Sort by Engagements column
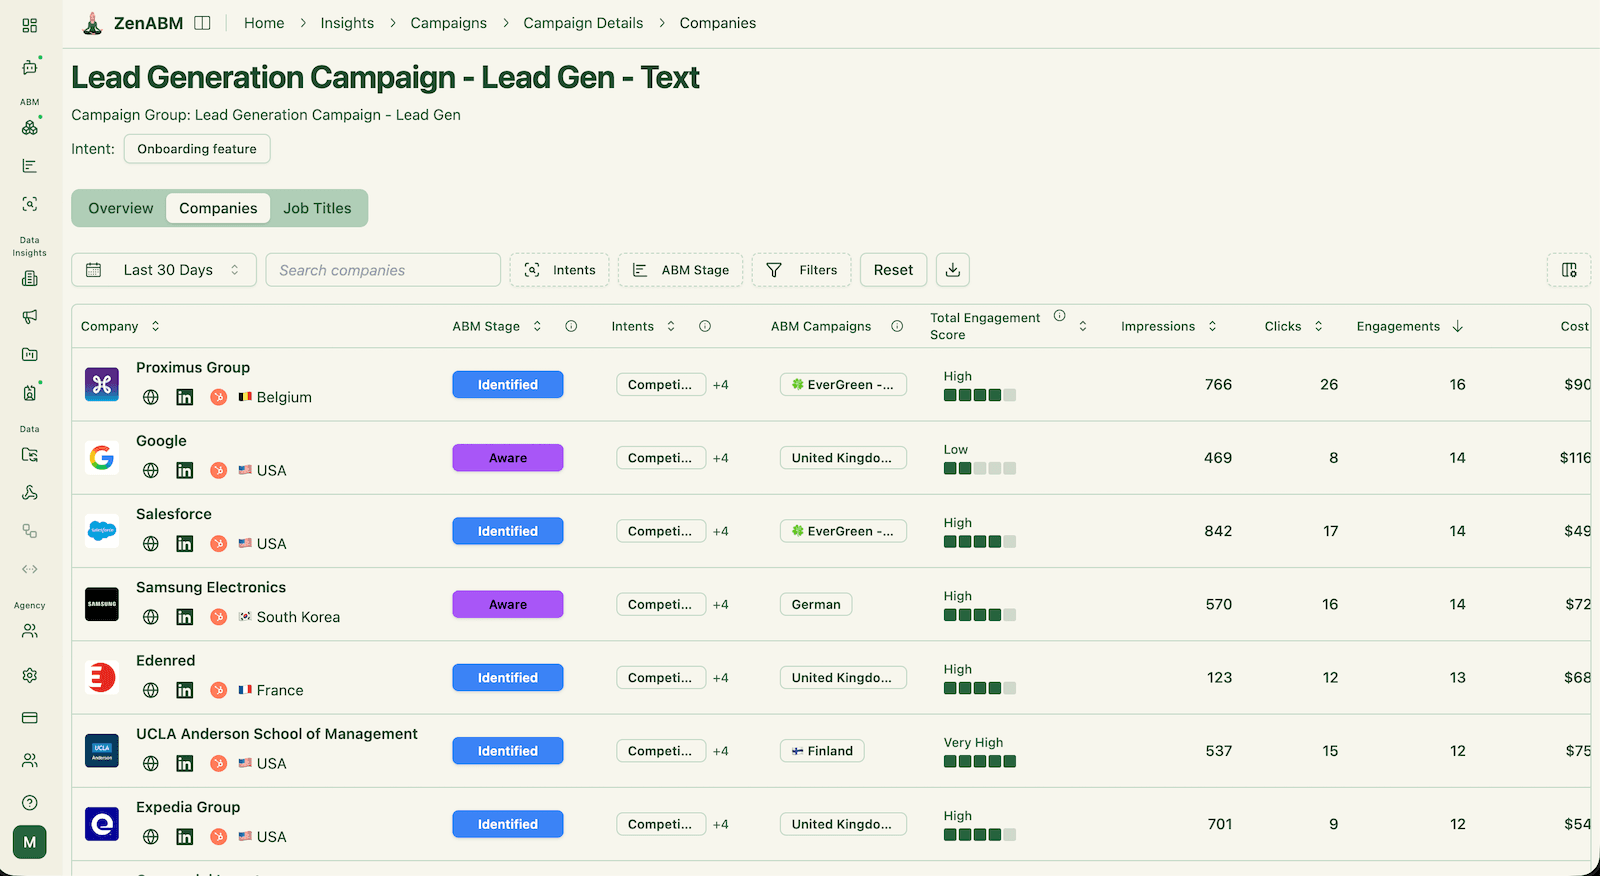The image size is (1600, 876). click(1410, 326)
